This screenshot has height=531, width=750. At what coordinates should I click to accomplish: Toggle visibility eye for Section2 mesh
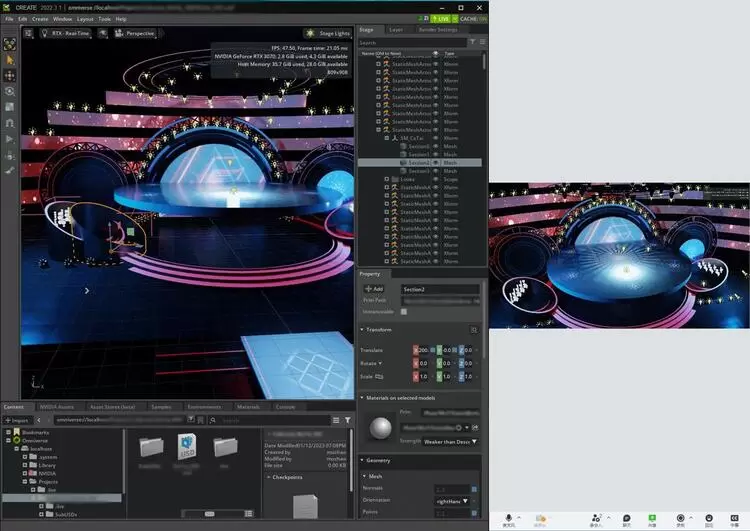point(435,162)
